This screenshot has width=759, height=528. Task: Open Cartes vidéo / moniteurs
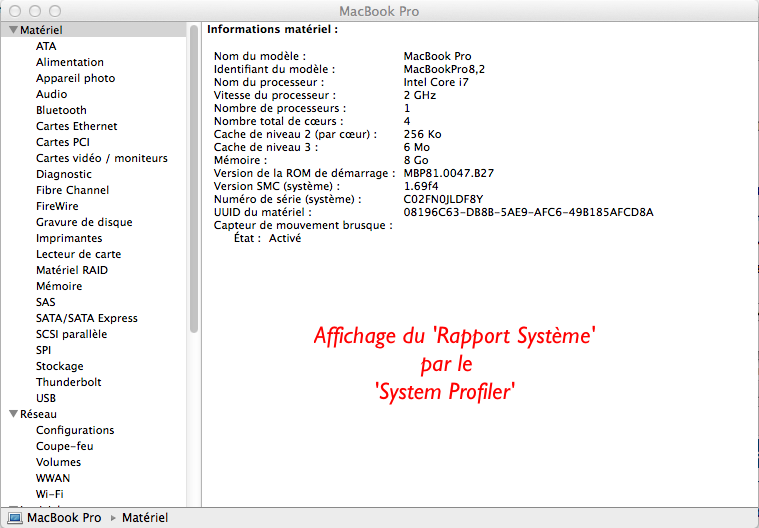coord(102,158)
